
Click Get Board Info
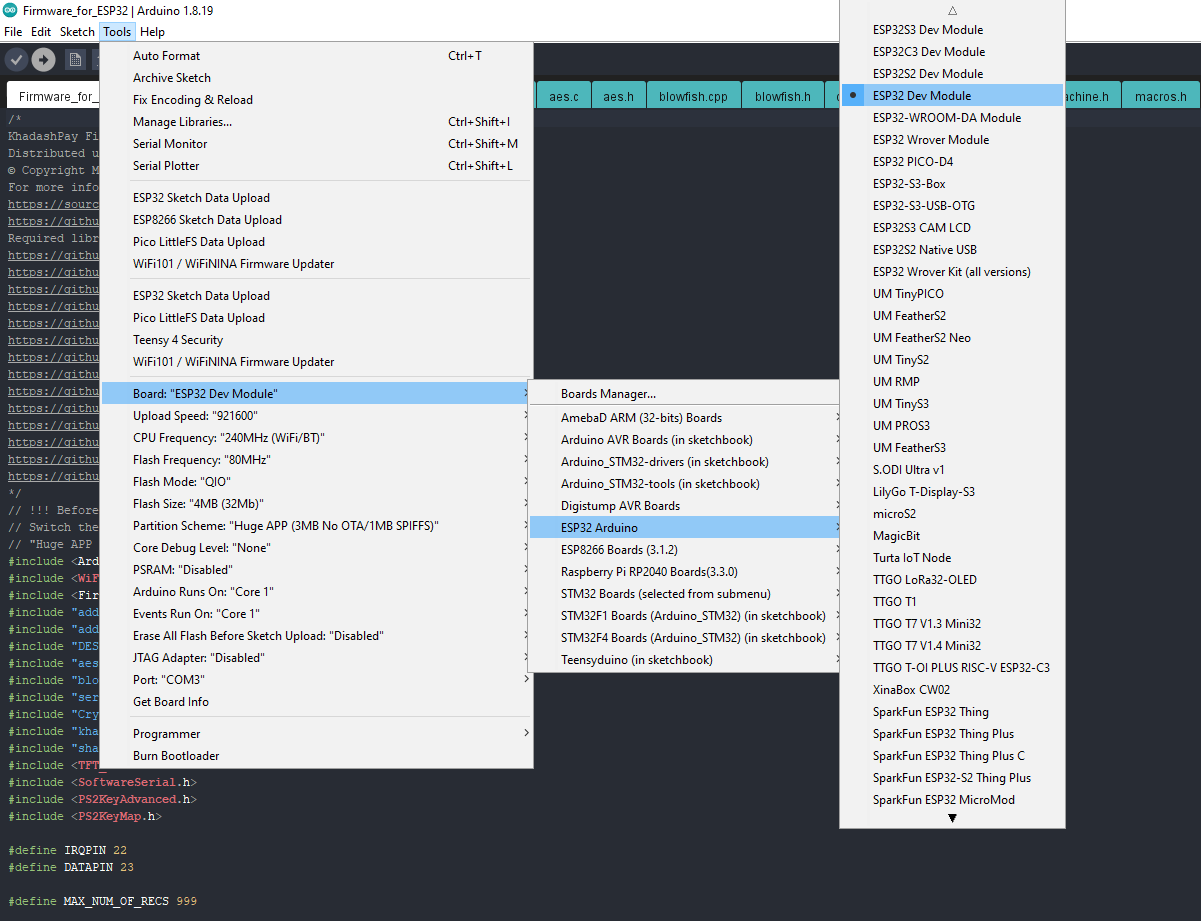(317, 702)
